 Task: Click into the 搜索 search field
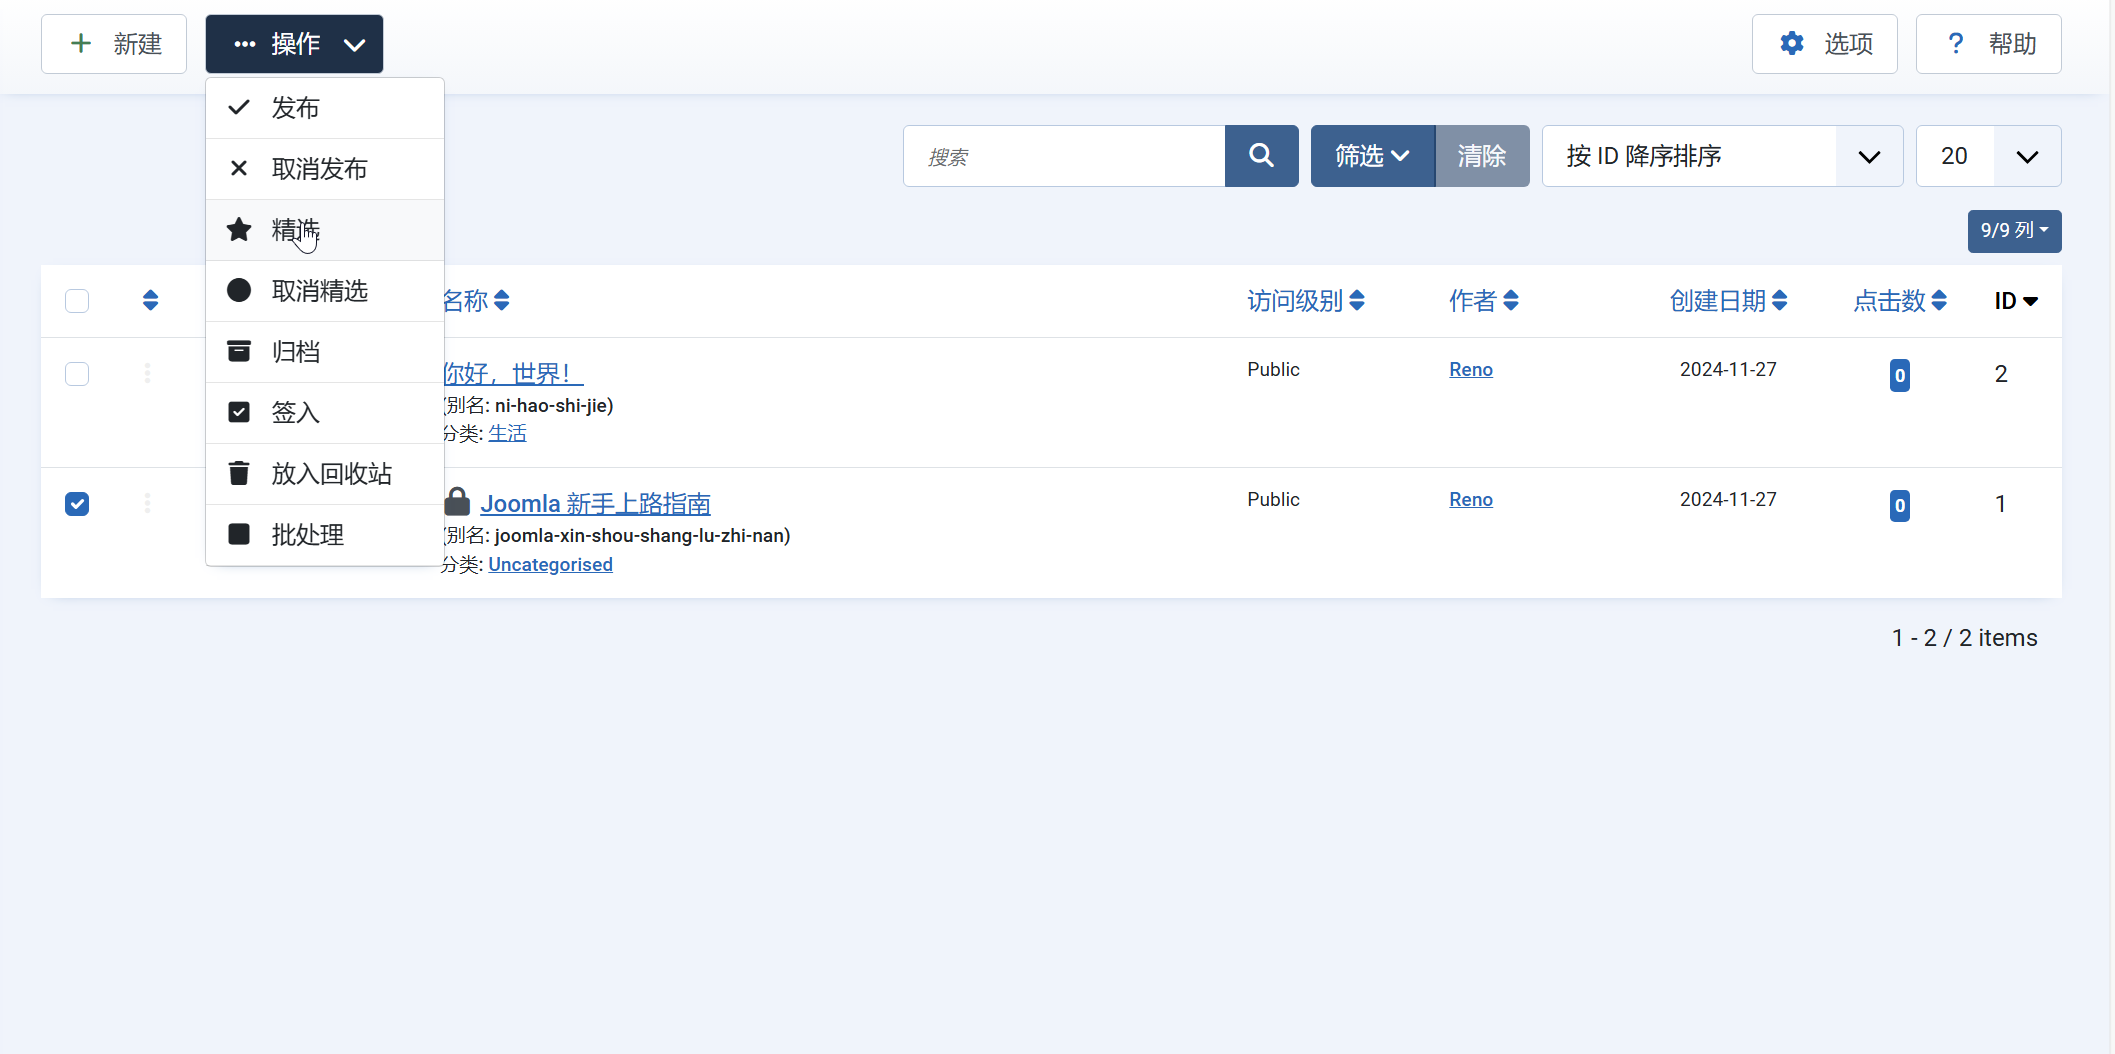(1063, 156)
